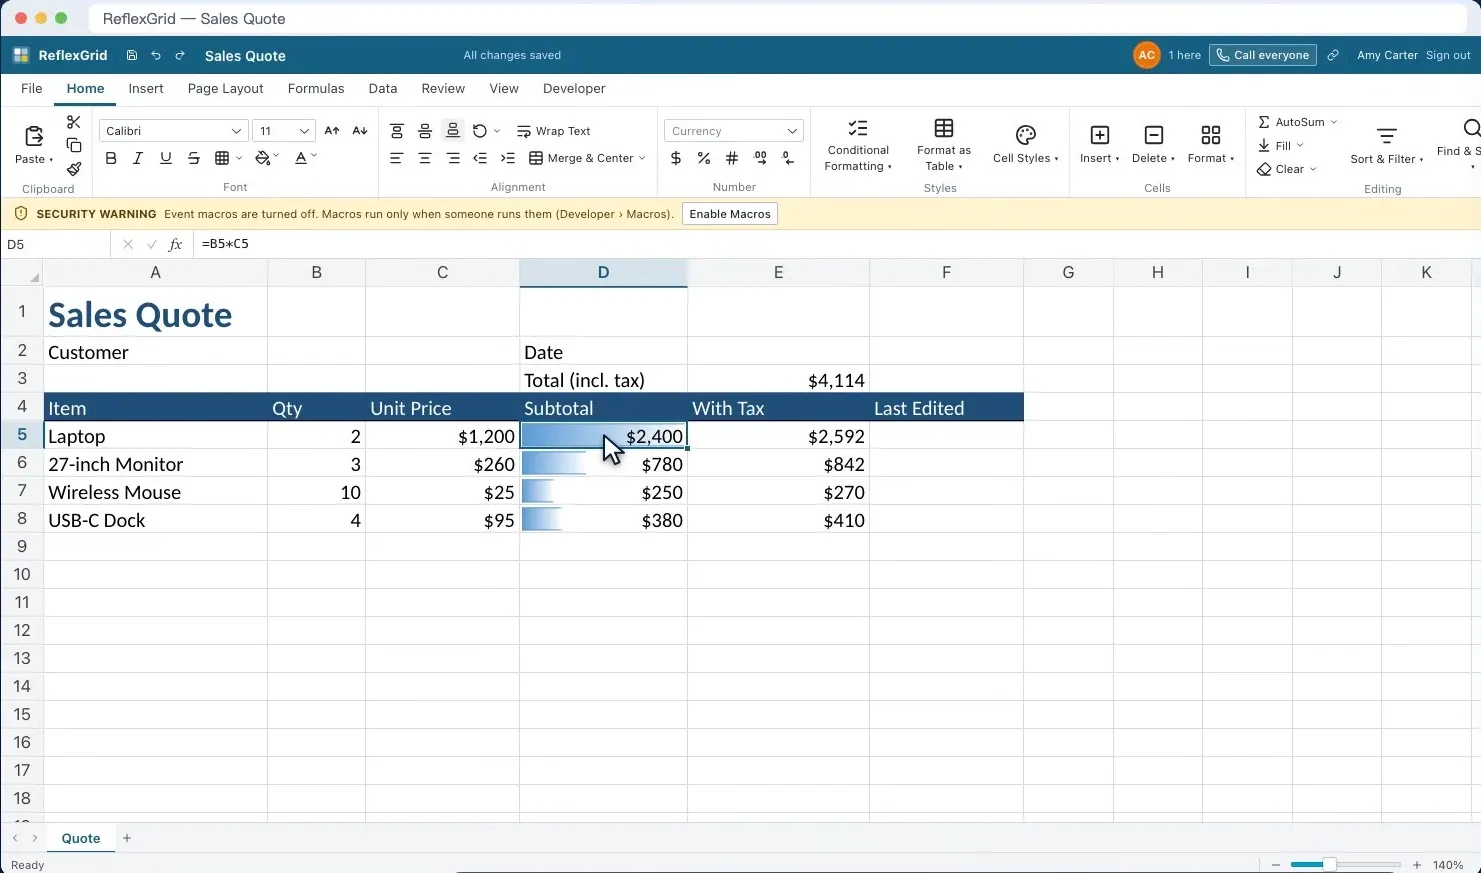
Task: Apply bottom vertical alignment
Action: (453, 131)
